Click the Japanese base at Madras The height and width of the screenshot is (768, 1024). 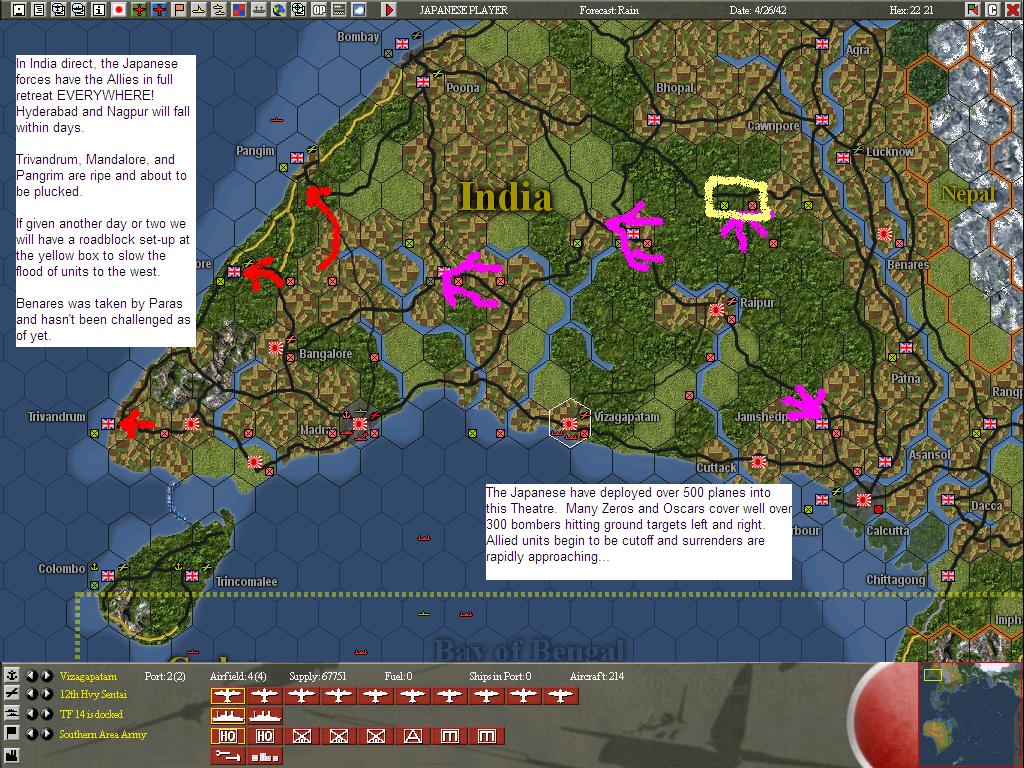pyautogui.click(x=359, y=423)
